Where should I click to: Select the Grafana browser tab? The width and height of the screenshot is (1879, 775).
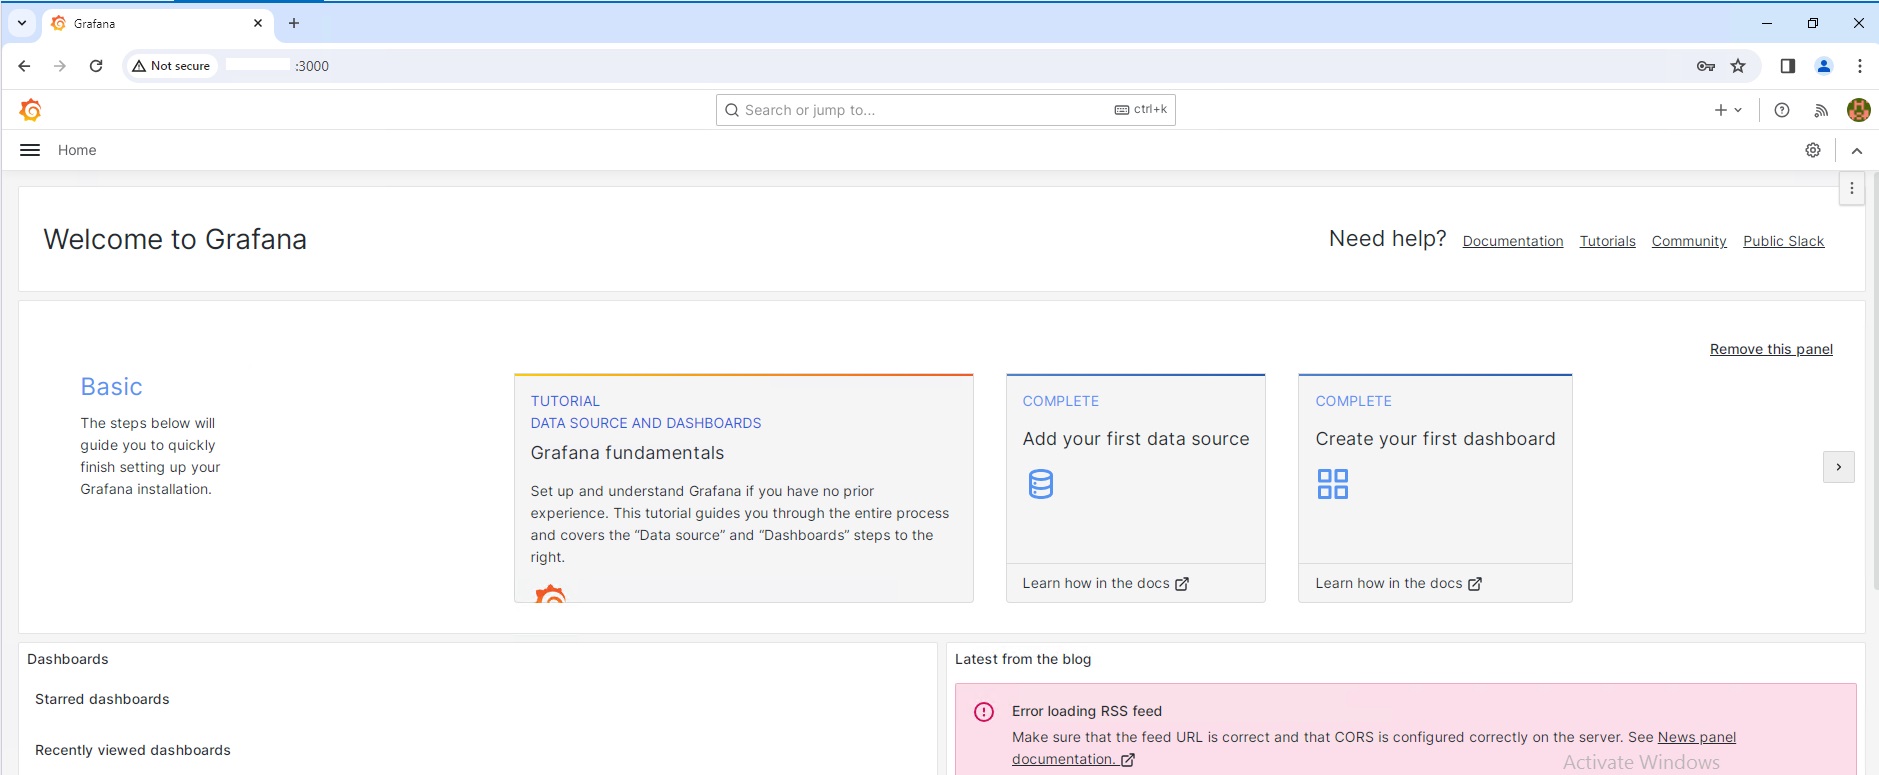tap(158, 23)
